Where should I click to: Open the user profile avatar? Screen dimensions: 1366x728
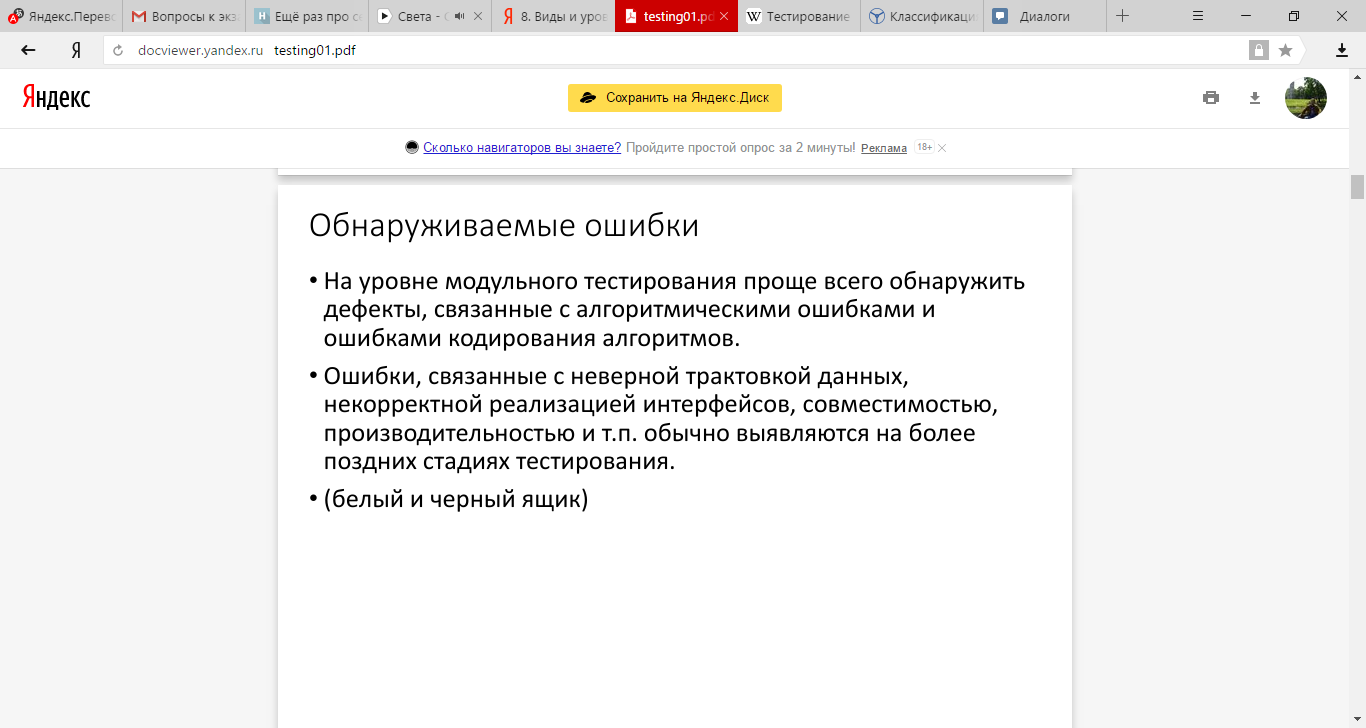(1306, 98)
